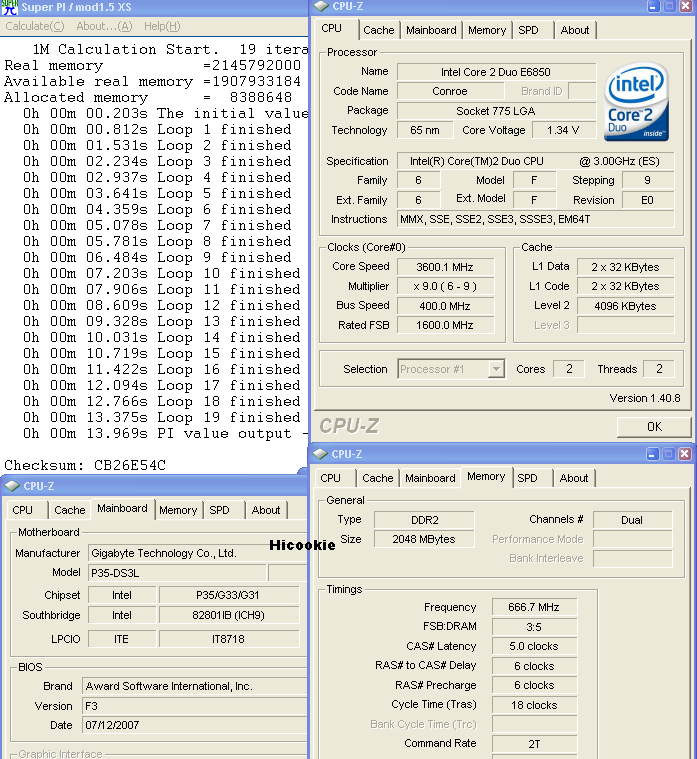Switch to Mainboard tab in top CPU-Z window

pos(431,30)
